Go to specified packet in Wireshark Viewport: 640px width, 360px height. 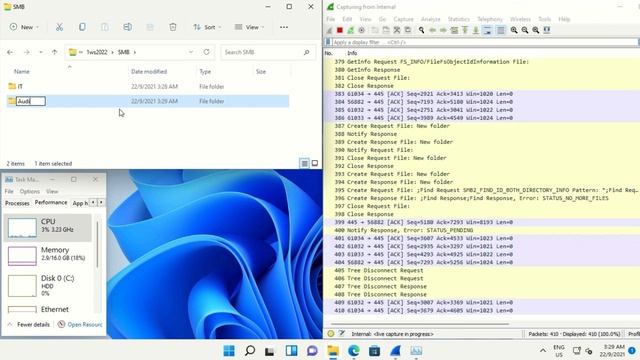(454, 30)
